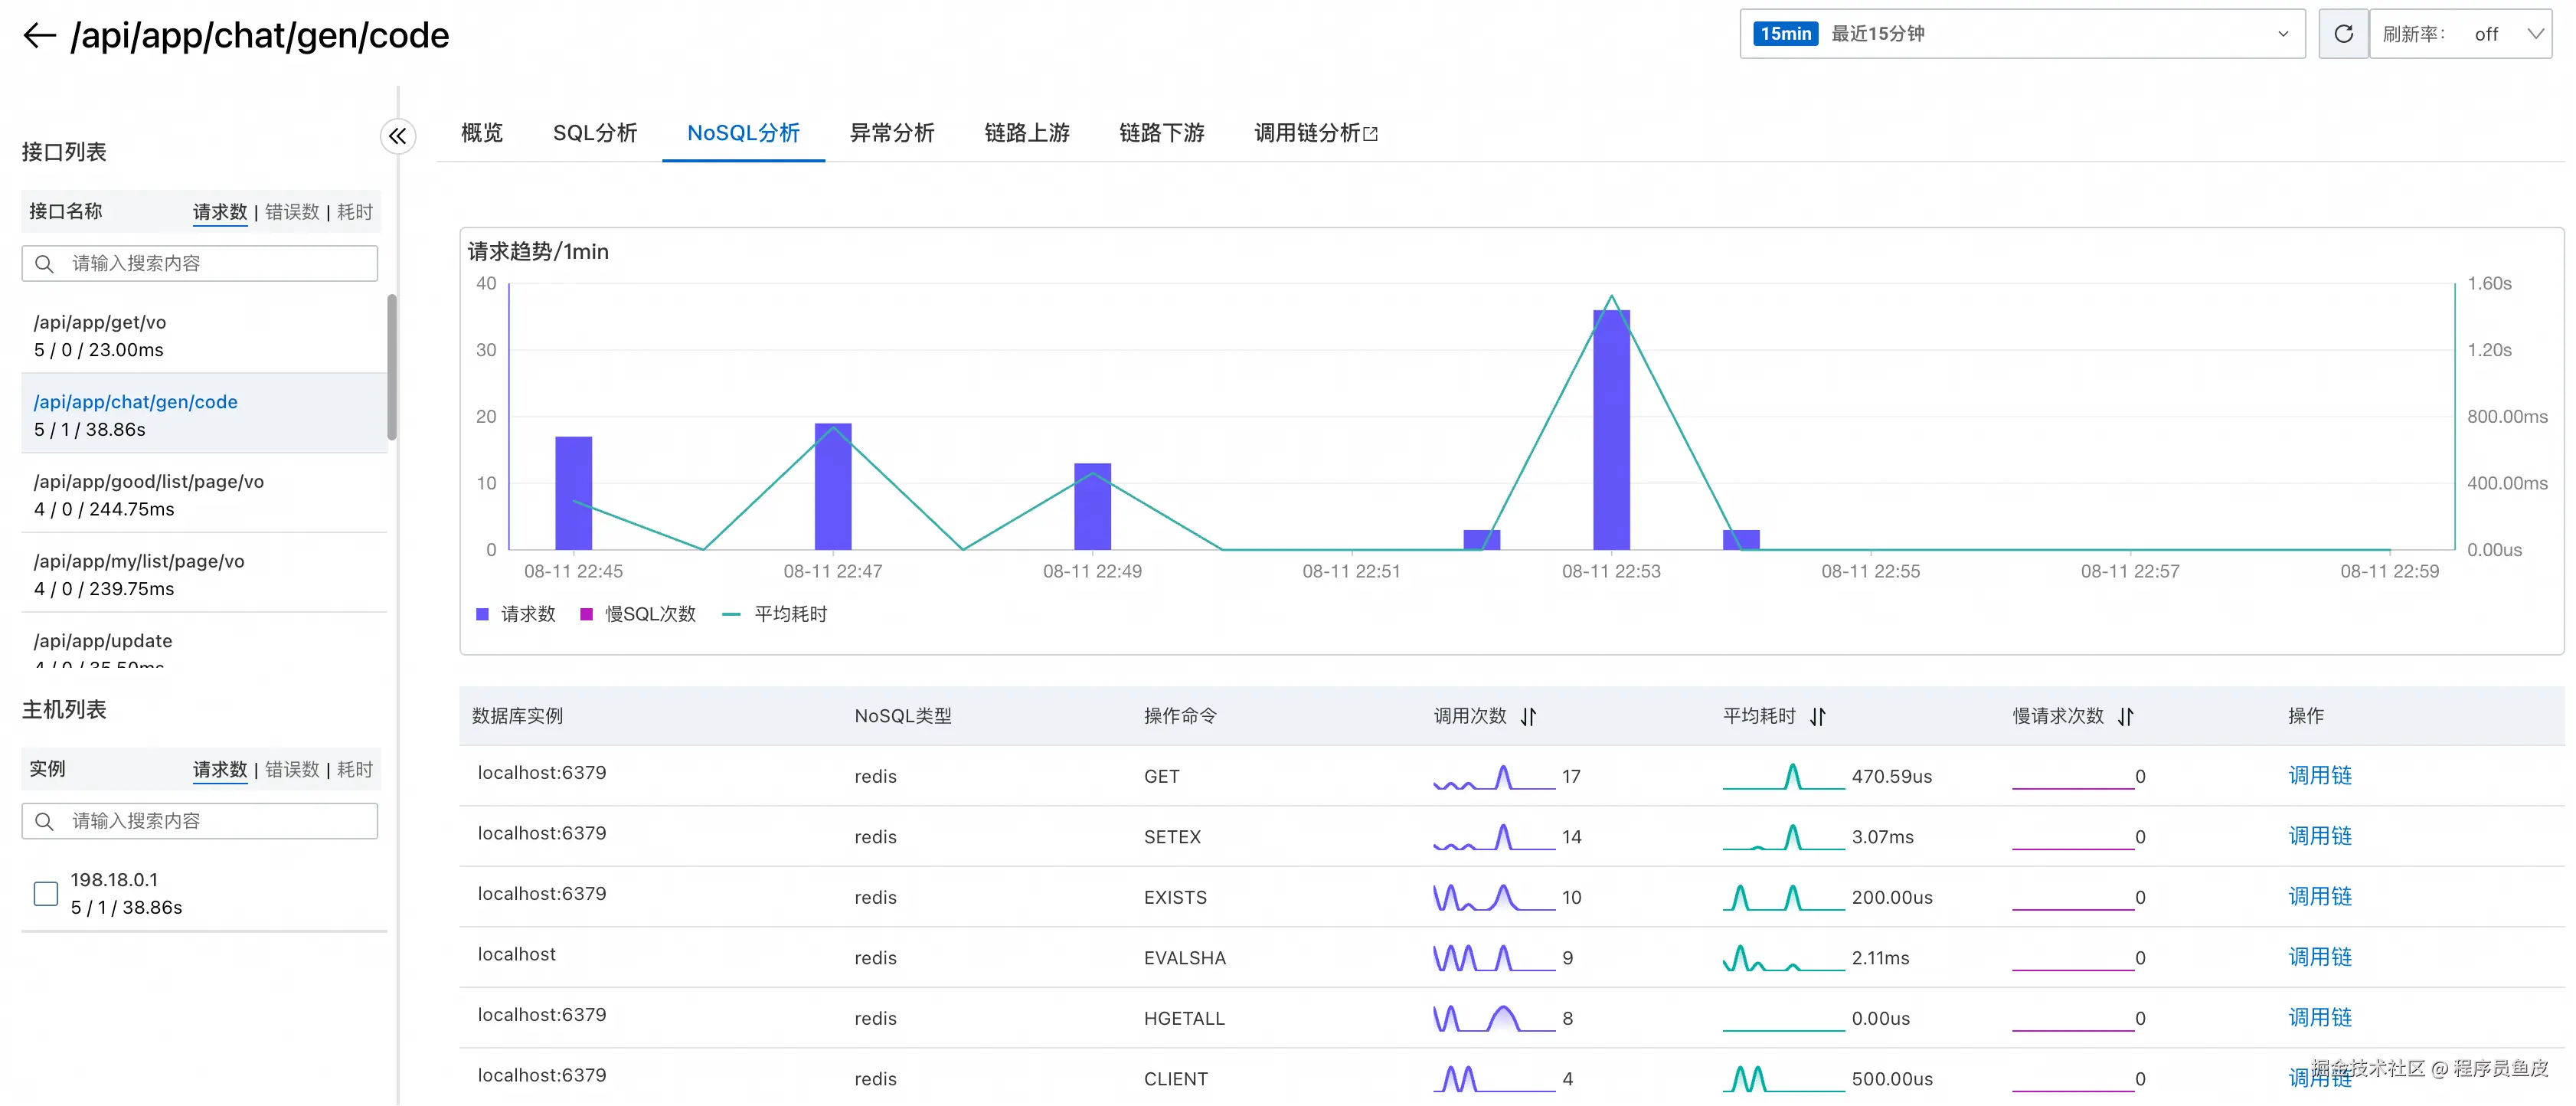Sort the 接口列表 by 耗时
Viewport: 2576px width, 1106px height.
355,212
